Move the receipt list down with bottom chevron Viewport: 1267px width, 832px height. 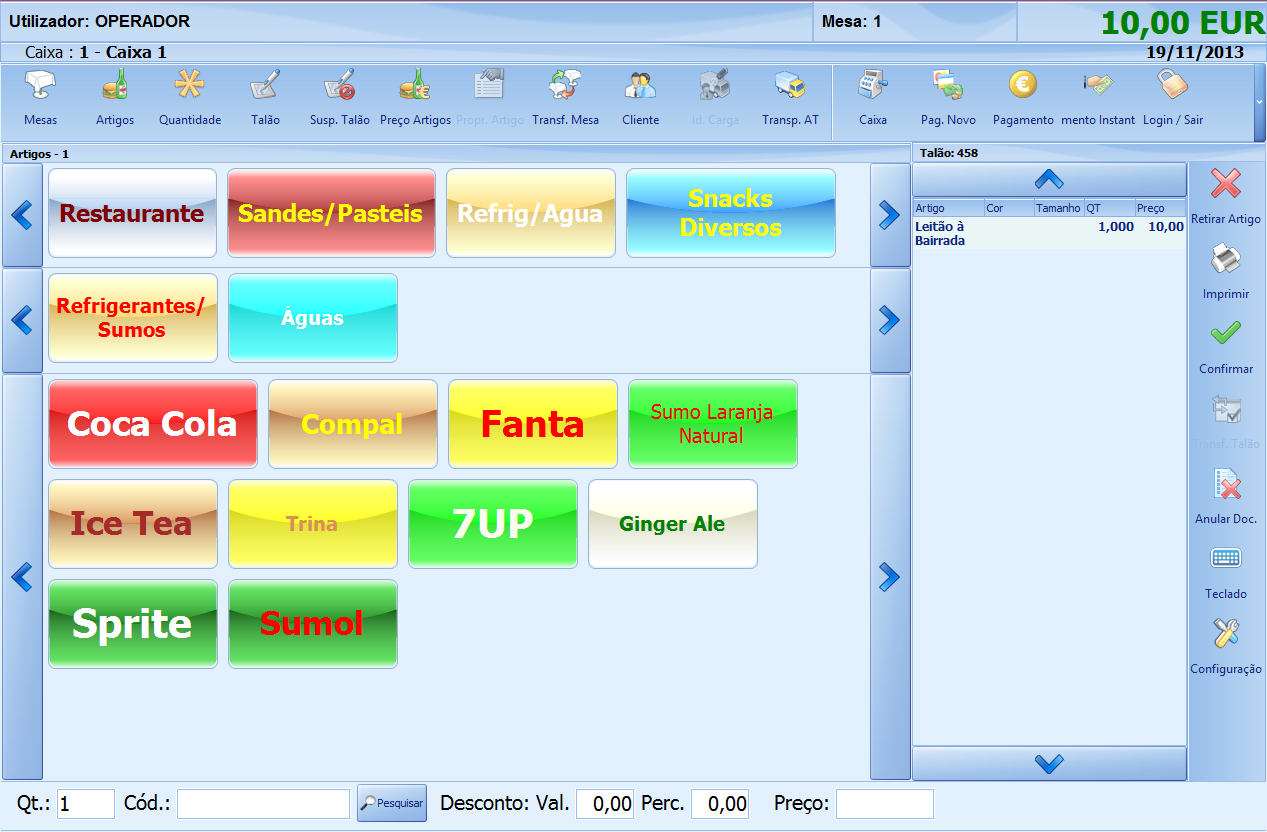1049,764
